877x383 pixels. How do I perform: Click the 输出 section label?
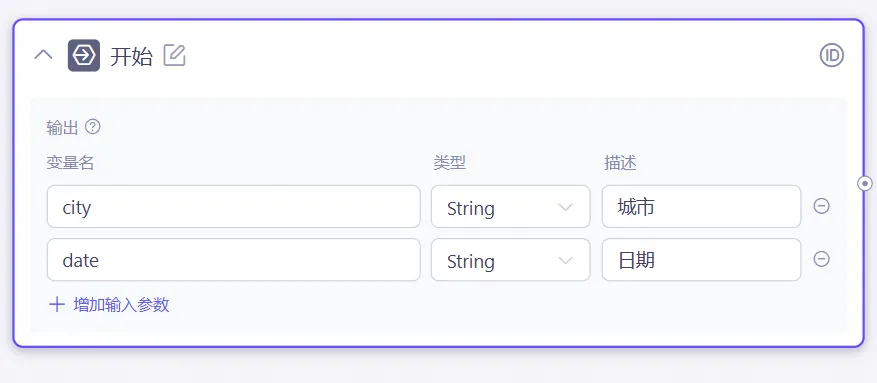(63, 127)
